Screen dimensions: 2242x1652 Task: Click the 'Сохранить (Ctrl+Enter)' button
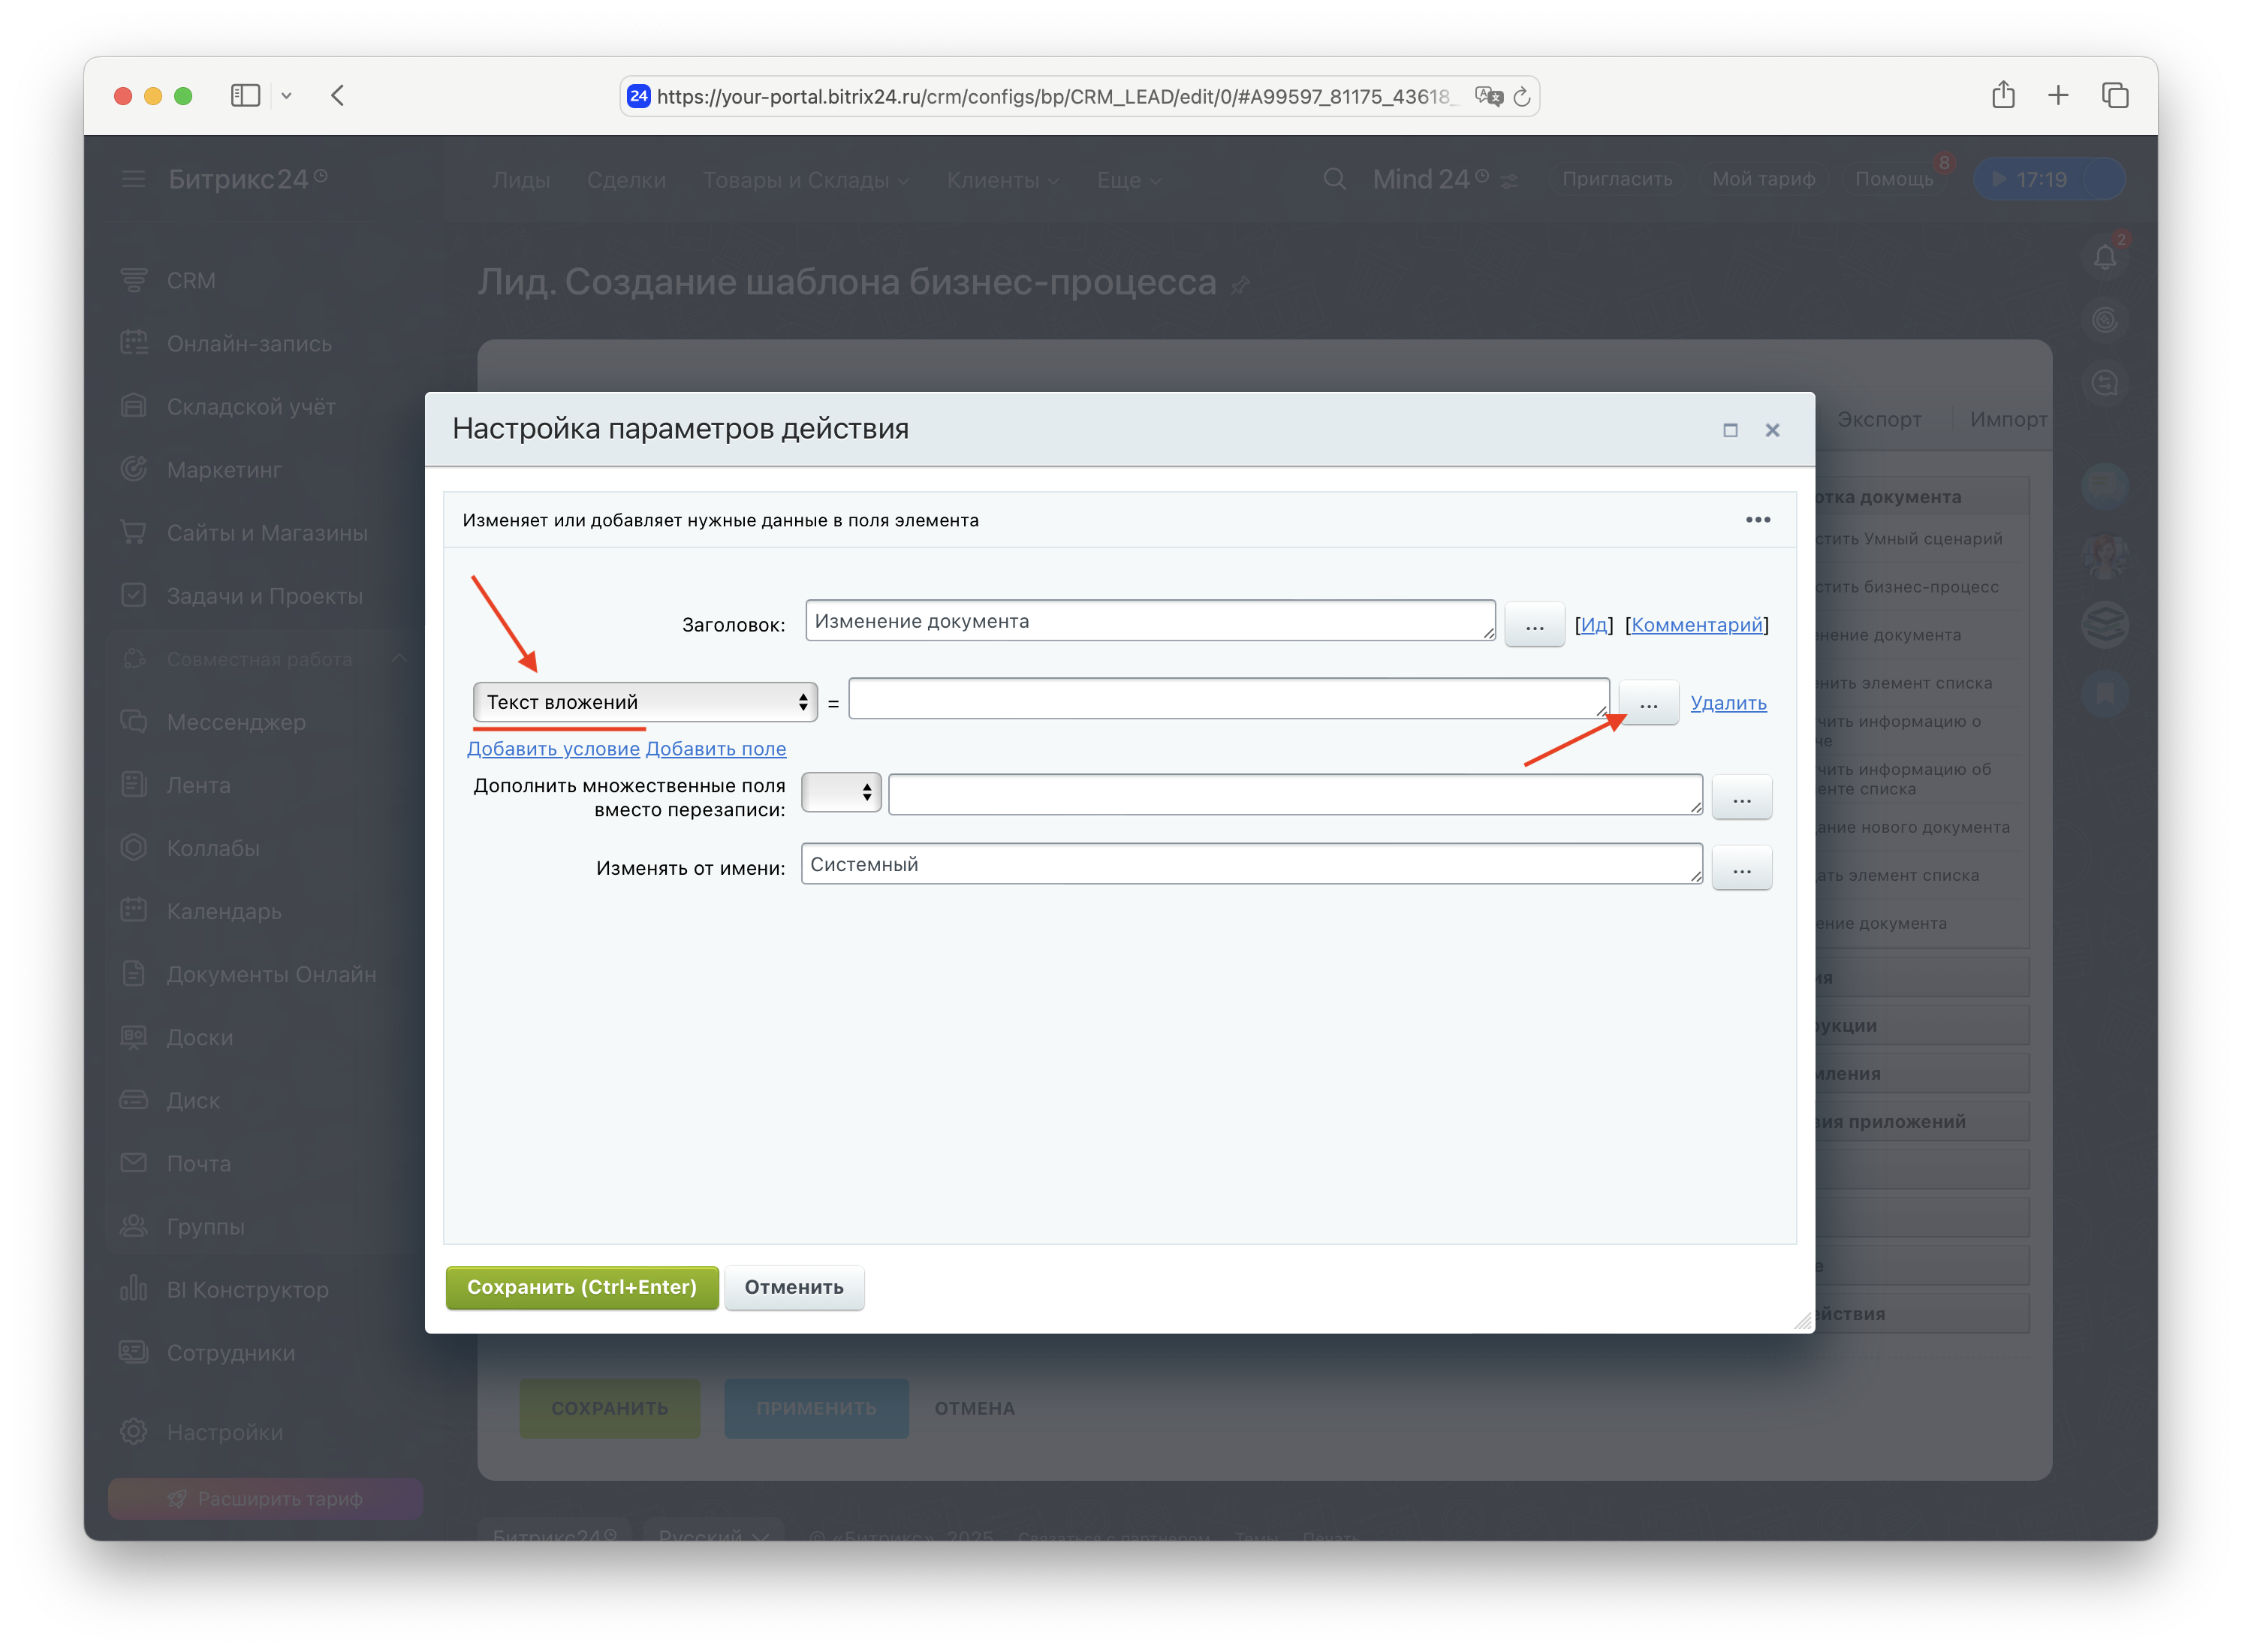click(581, 1287)
